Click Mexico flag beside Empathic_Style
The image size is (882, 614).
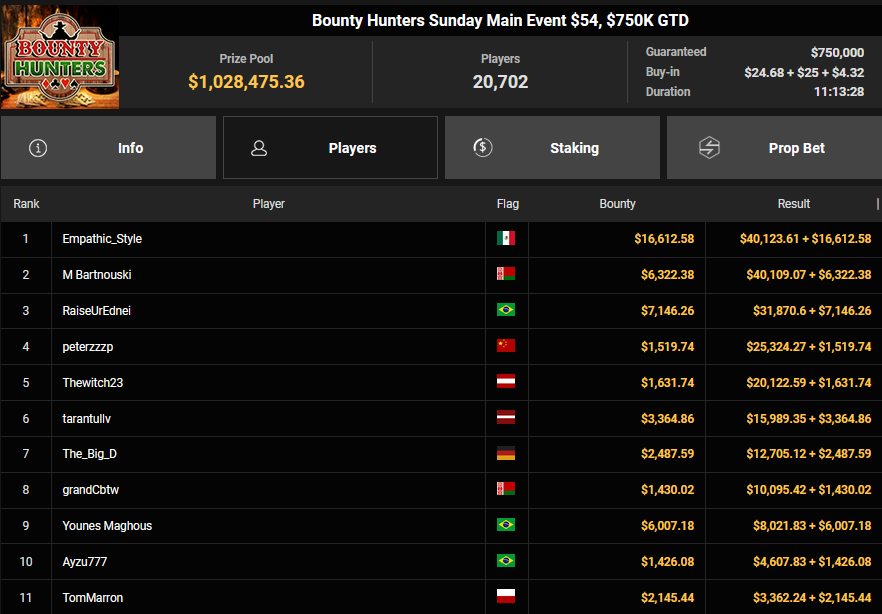coord(506,239)
